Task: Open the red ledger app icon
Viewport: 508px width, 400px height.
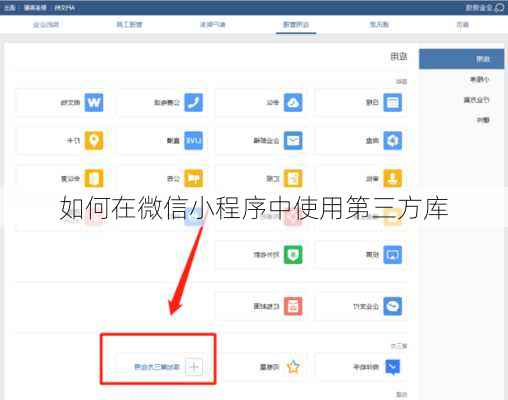Action: coord(293,306)
